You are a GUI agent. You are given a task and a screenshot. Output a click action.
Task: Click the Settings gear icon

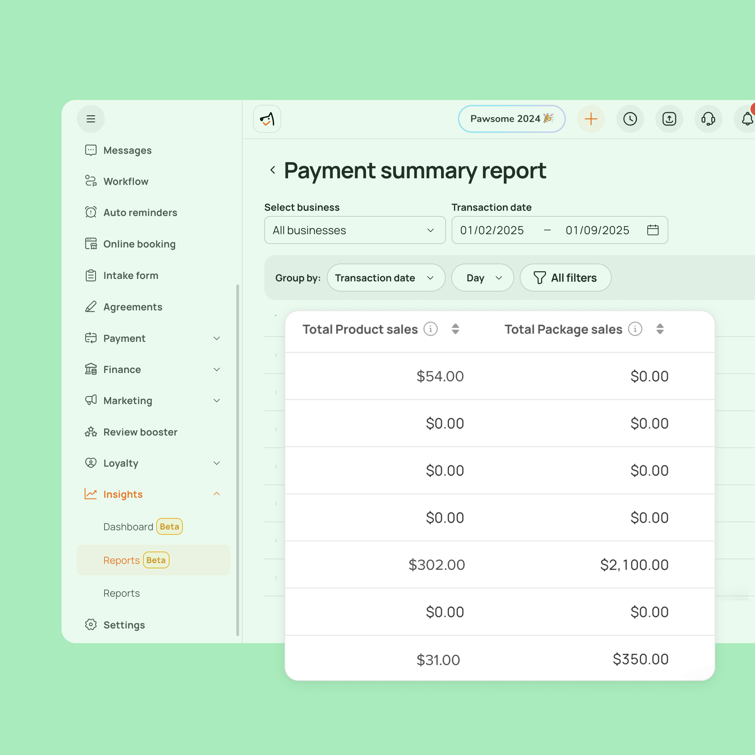click(x=91, y=625)
